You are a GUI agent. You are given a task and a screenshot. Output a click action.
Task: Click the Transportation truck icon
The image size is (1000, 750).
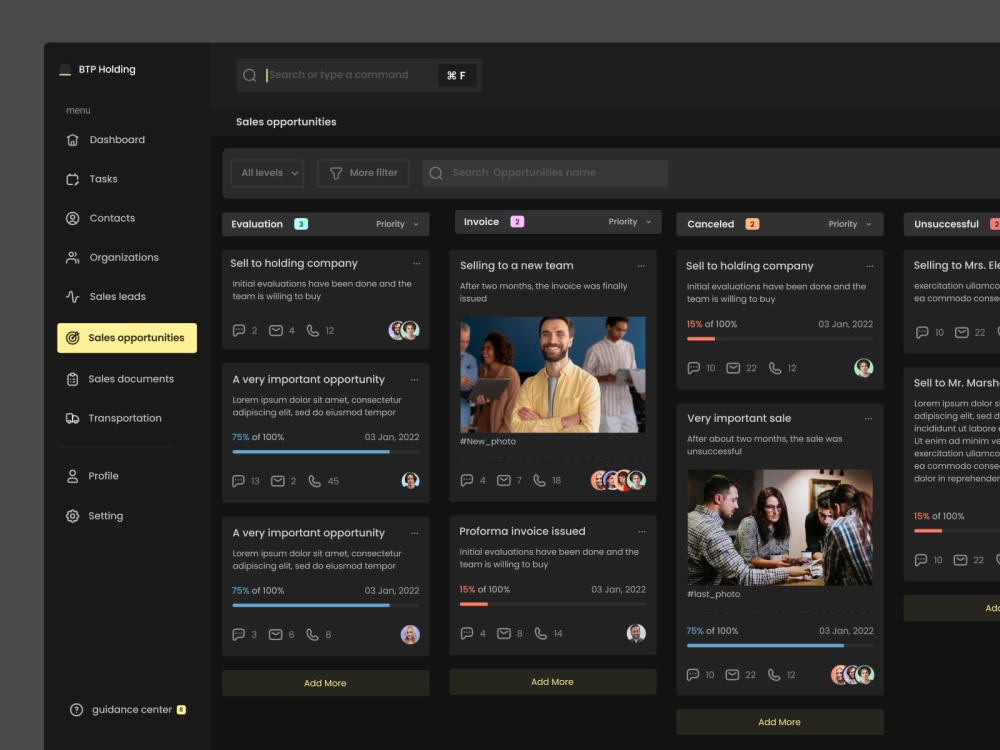[73, 418]
